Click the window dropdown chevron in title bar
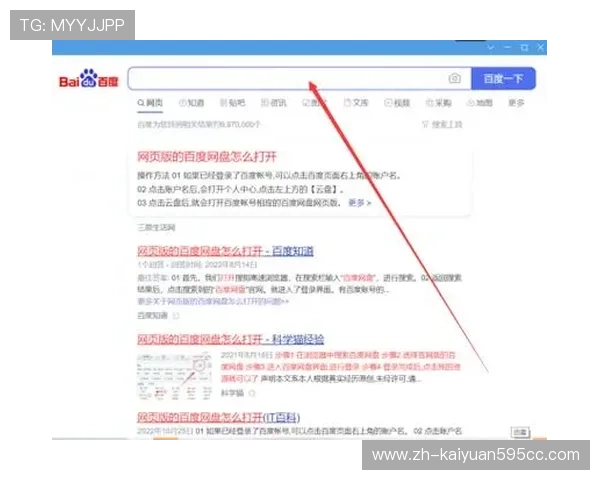The width and height of the screenshot is (600, 480). click(x=491, y=47)
